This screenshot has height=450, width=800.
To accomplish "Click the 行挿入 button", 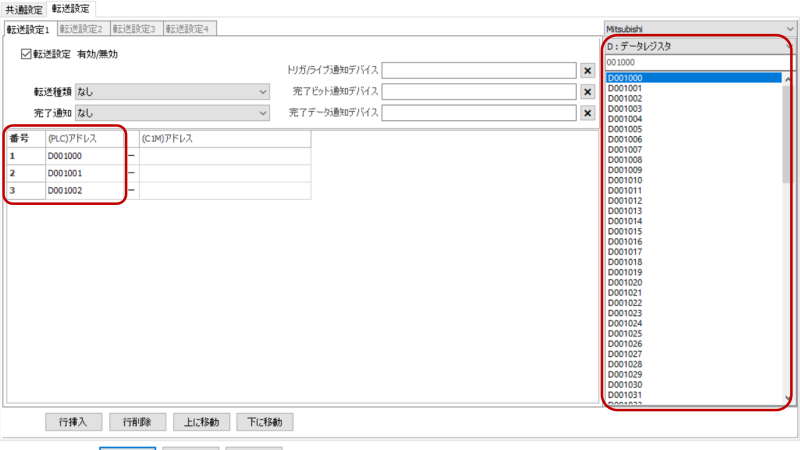I will [x=73, y=421].
